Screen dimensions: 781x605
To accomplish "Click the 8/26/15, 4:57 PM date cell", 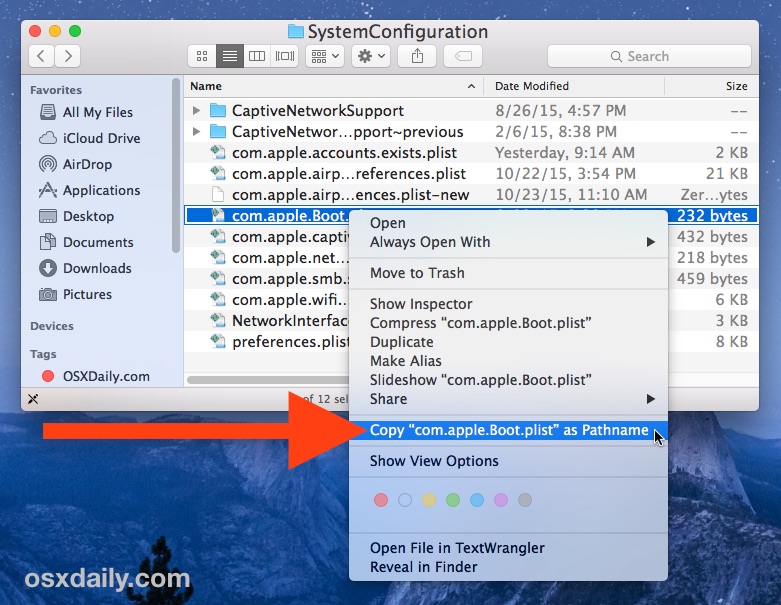I will click(x=560, y=111).
